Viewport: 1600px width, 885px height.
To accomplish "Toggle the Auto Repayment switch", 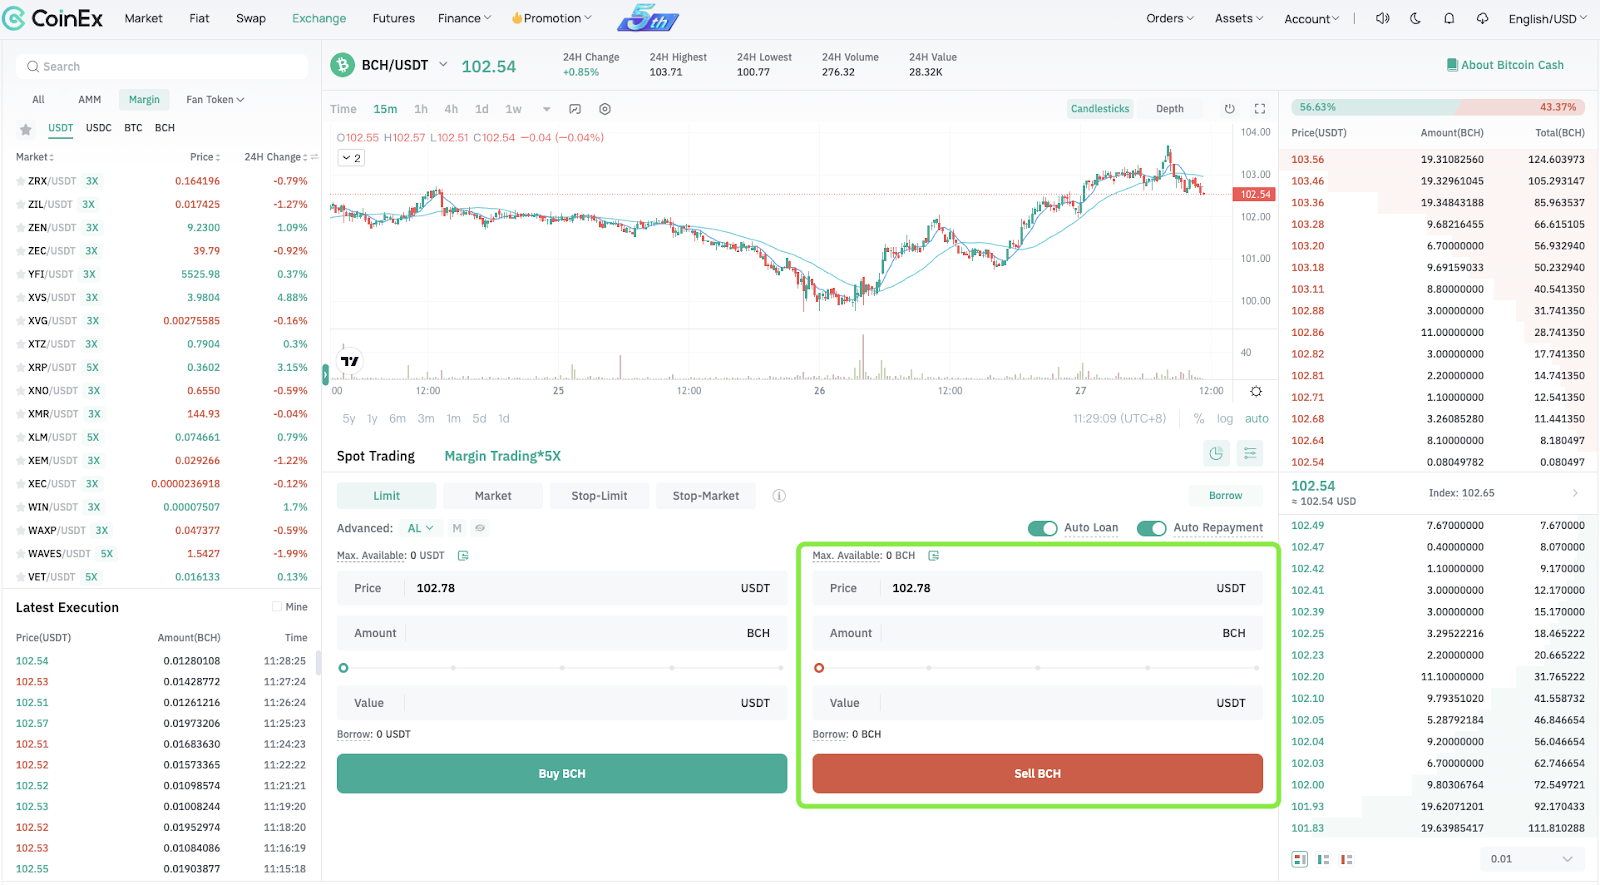I will [x=1152, y=528].
